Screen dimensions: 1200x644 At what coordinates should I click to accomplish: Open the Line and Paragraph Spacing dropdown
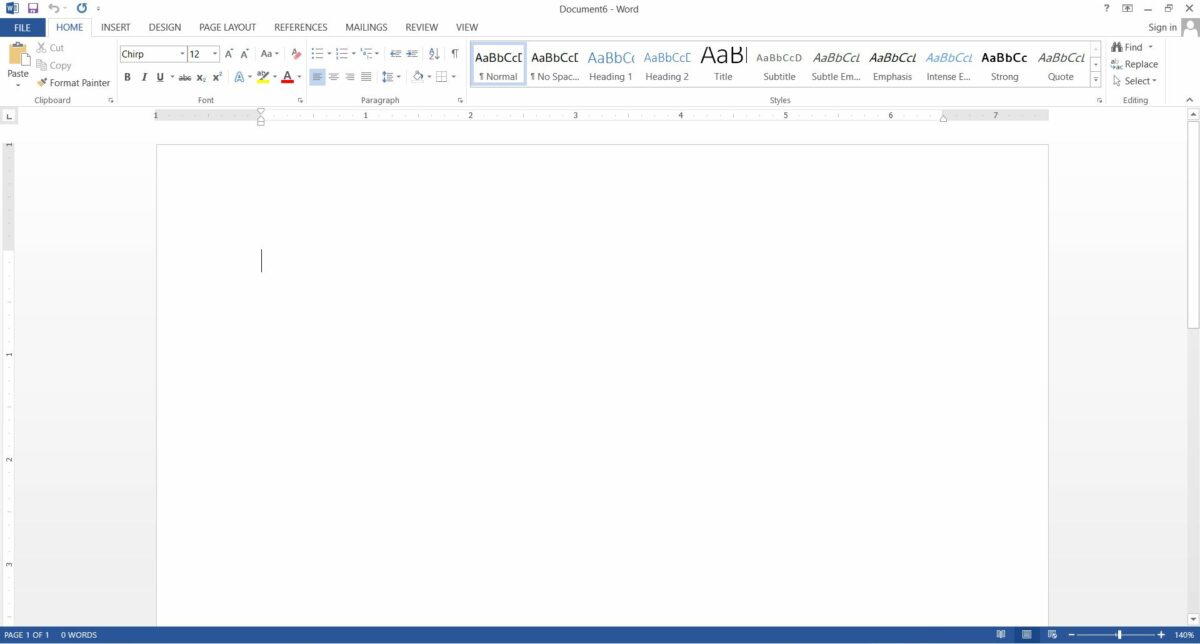(392, 76)
